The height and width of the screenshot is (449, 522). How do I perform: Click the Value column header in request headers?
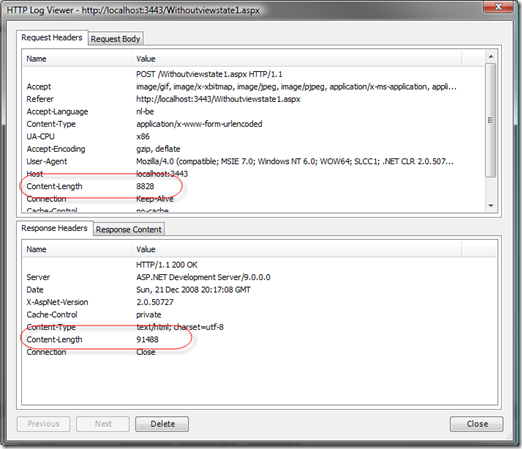297,59
